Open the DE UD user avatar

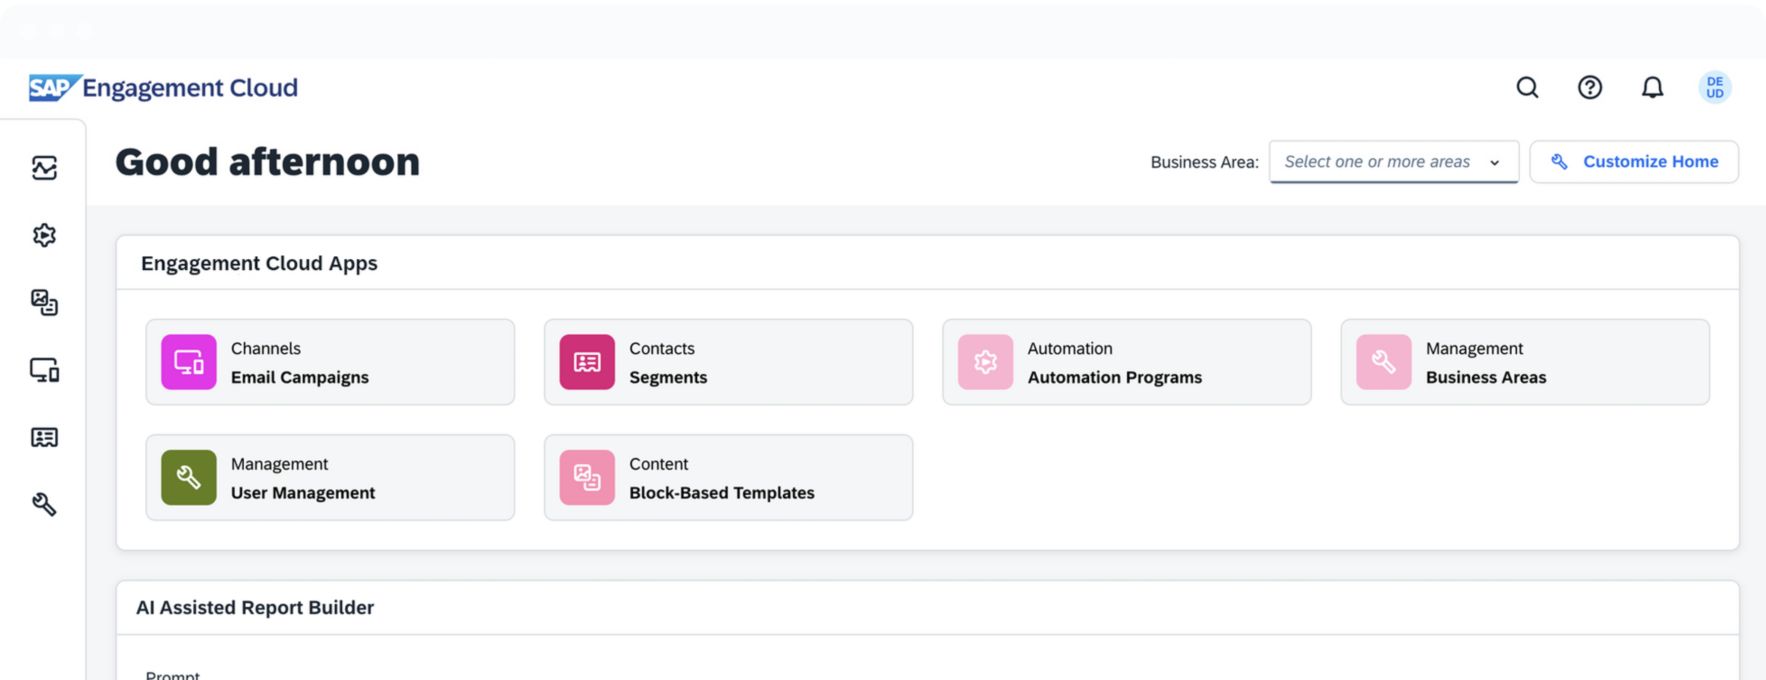(x=1715, y=88)
